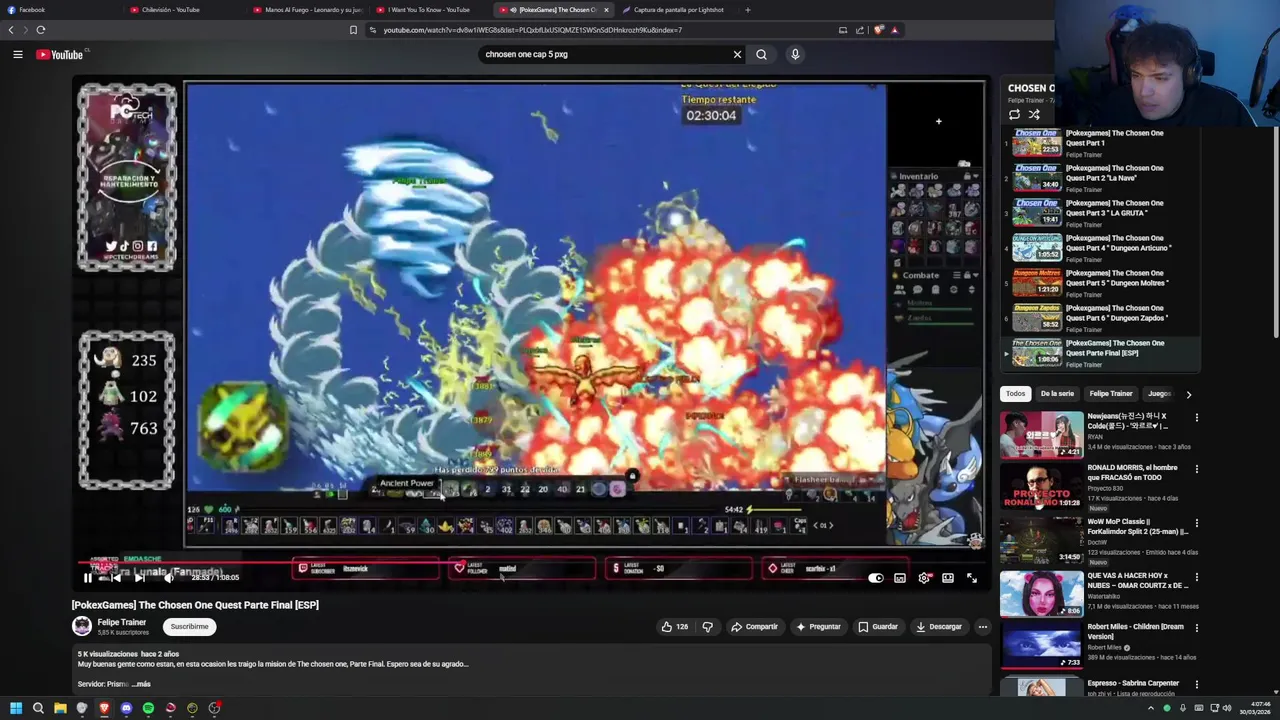Viewport: 1280px width, 720px height.
Task: Show more filter chips with right arrow
Action: [x=1188, y=394]
